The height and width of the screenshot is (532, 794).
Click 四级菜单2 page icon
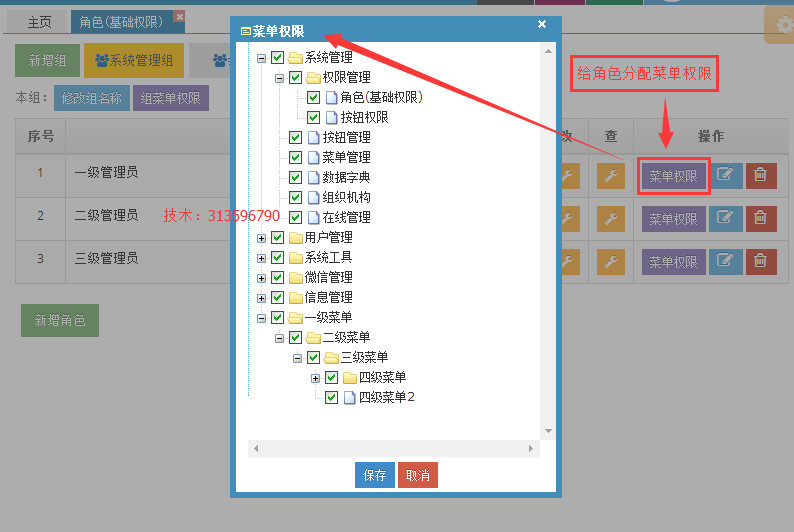(349, 397)
